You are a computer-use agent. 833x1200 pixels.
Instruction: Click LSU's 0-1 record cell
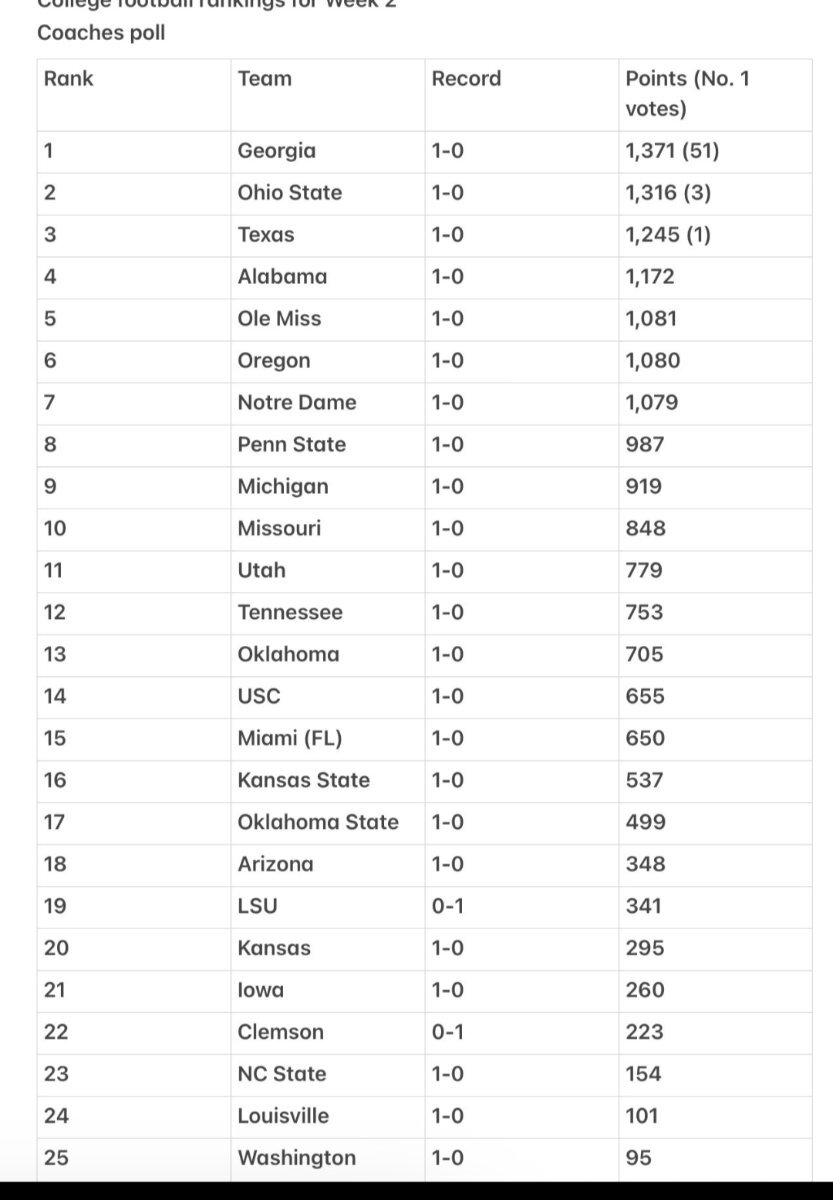448,907
